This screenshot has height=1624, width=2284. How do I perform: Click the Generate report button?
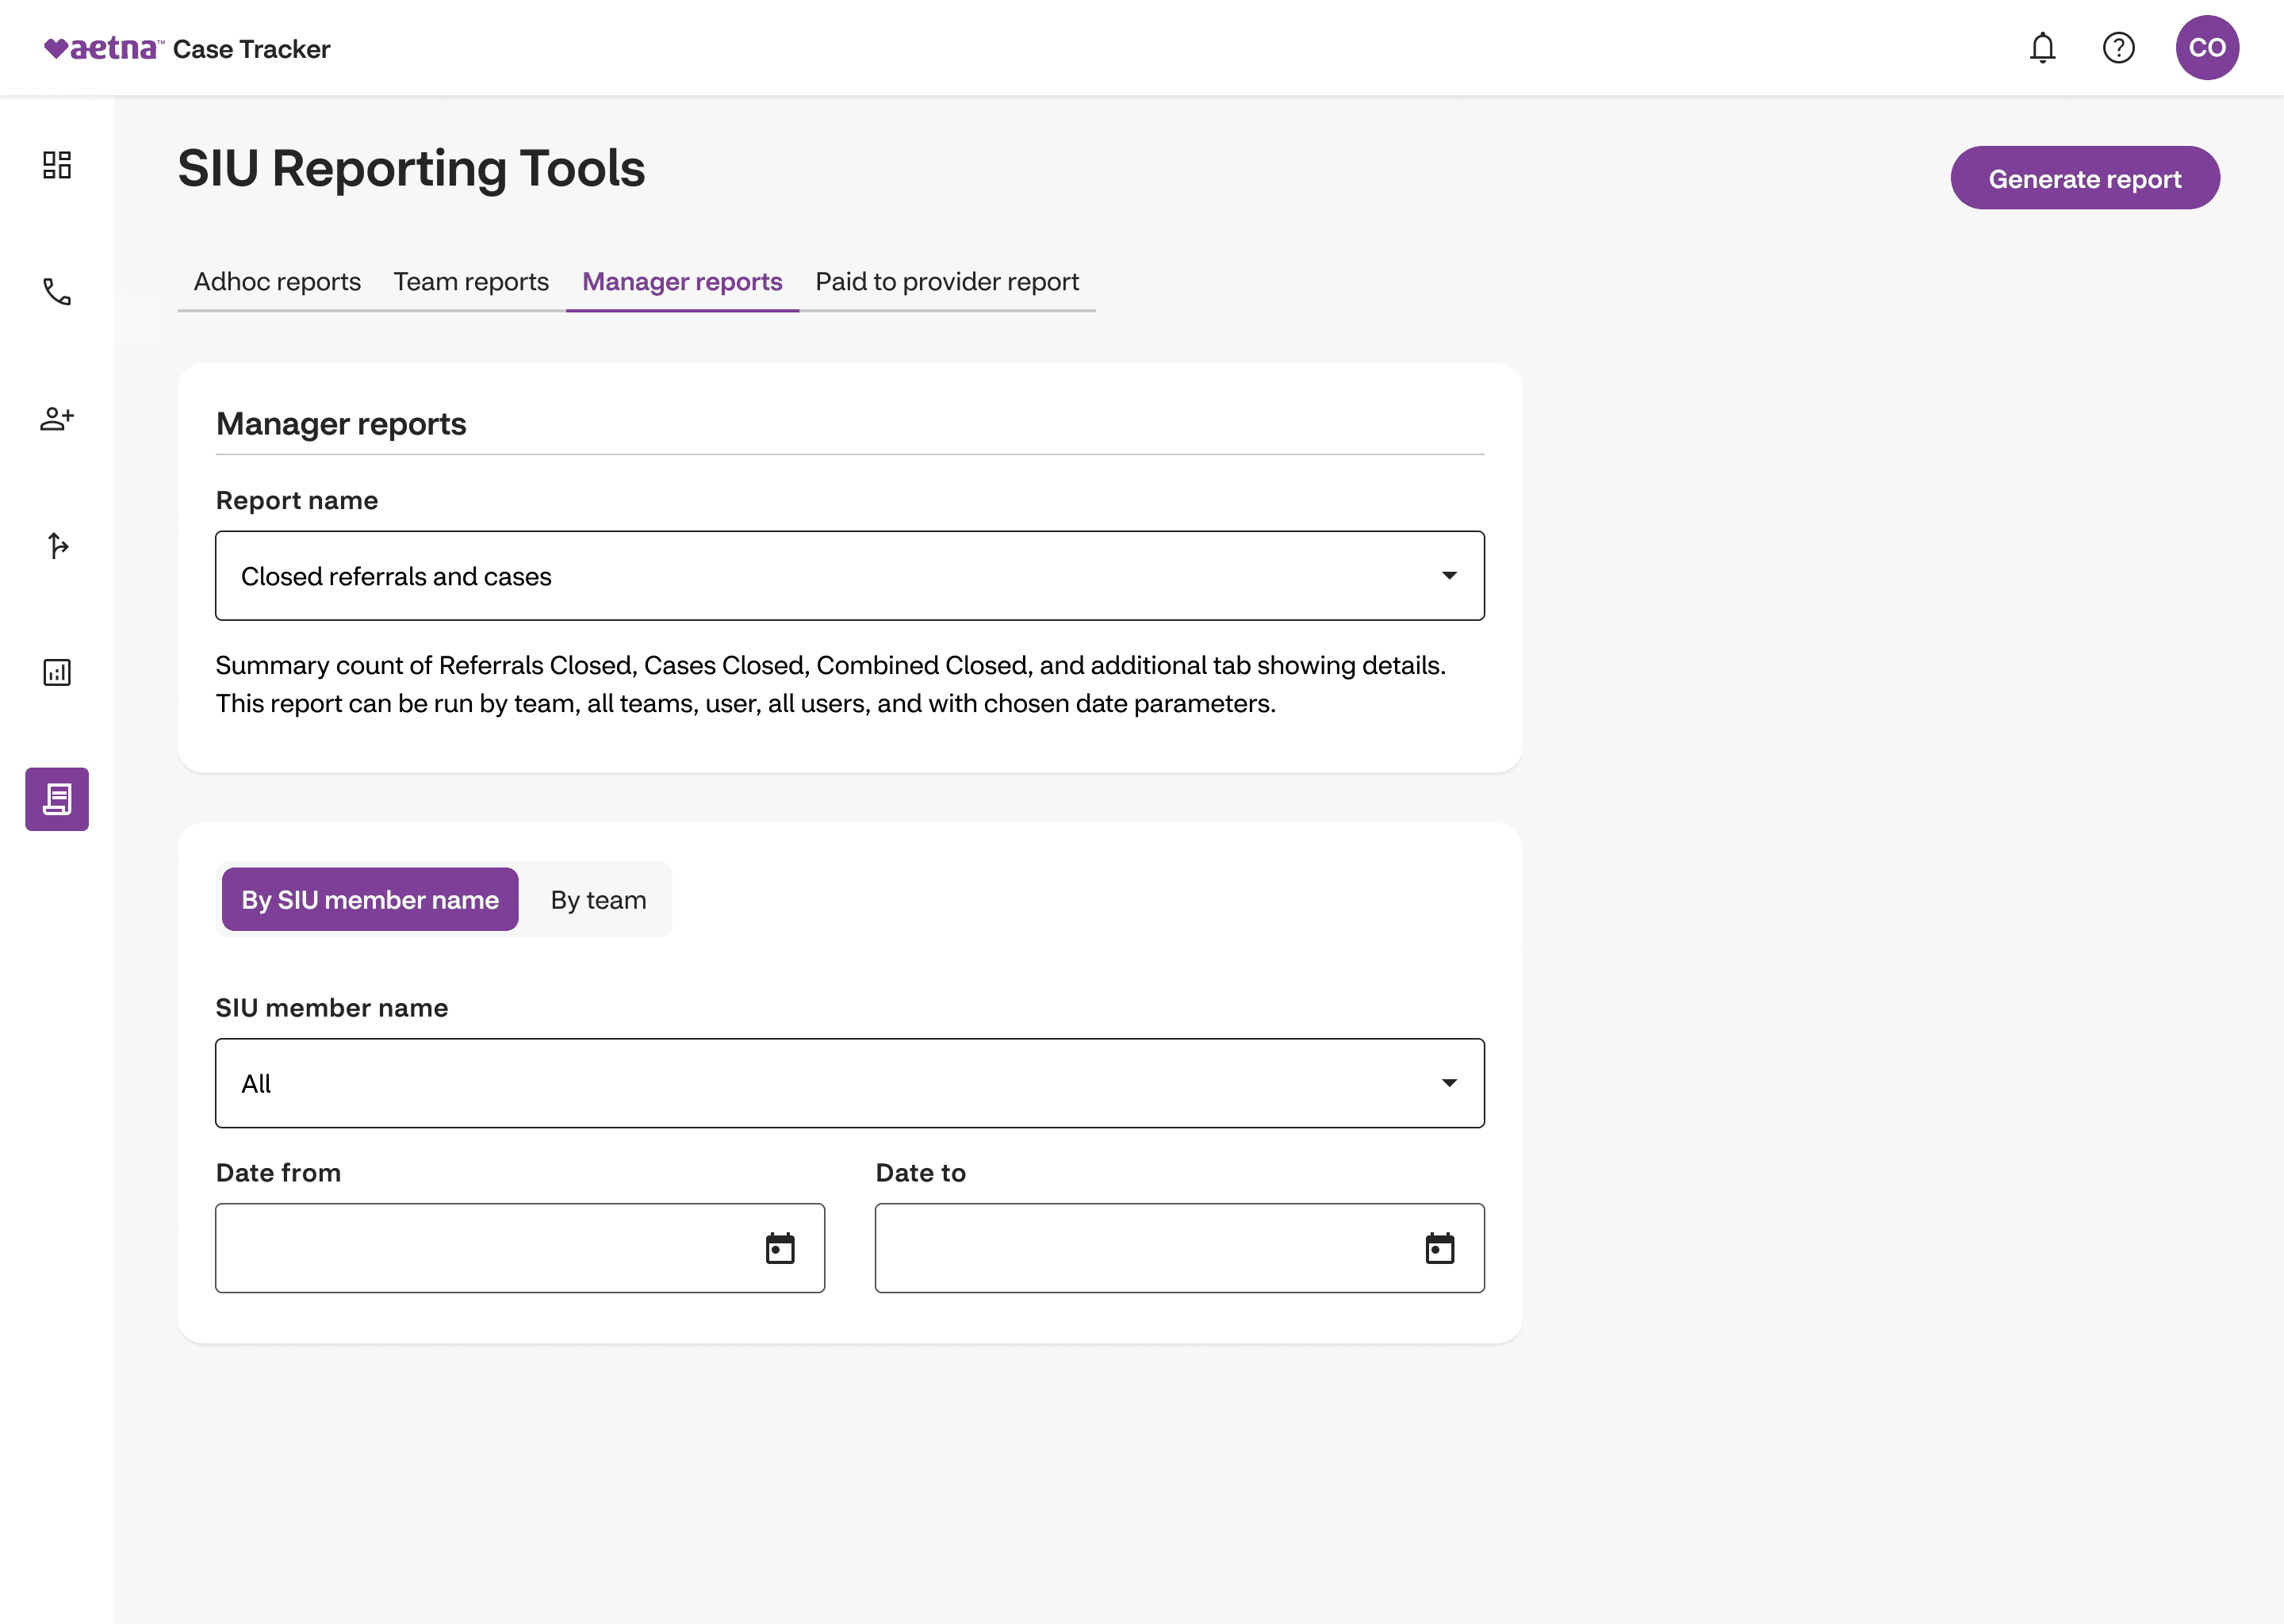click(2084, 179)
